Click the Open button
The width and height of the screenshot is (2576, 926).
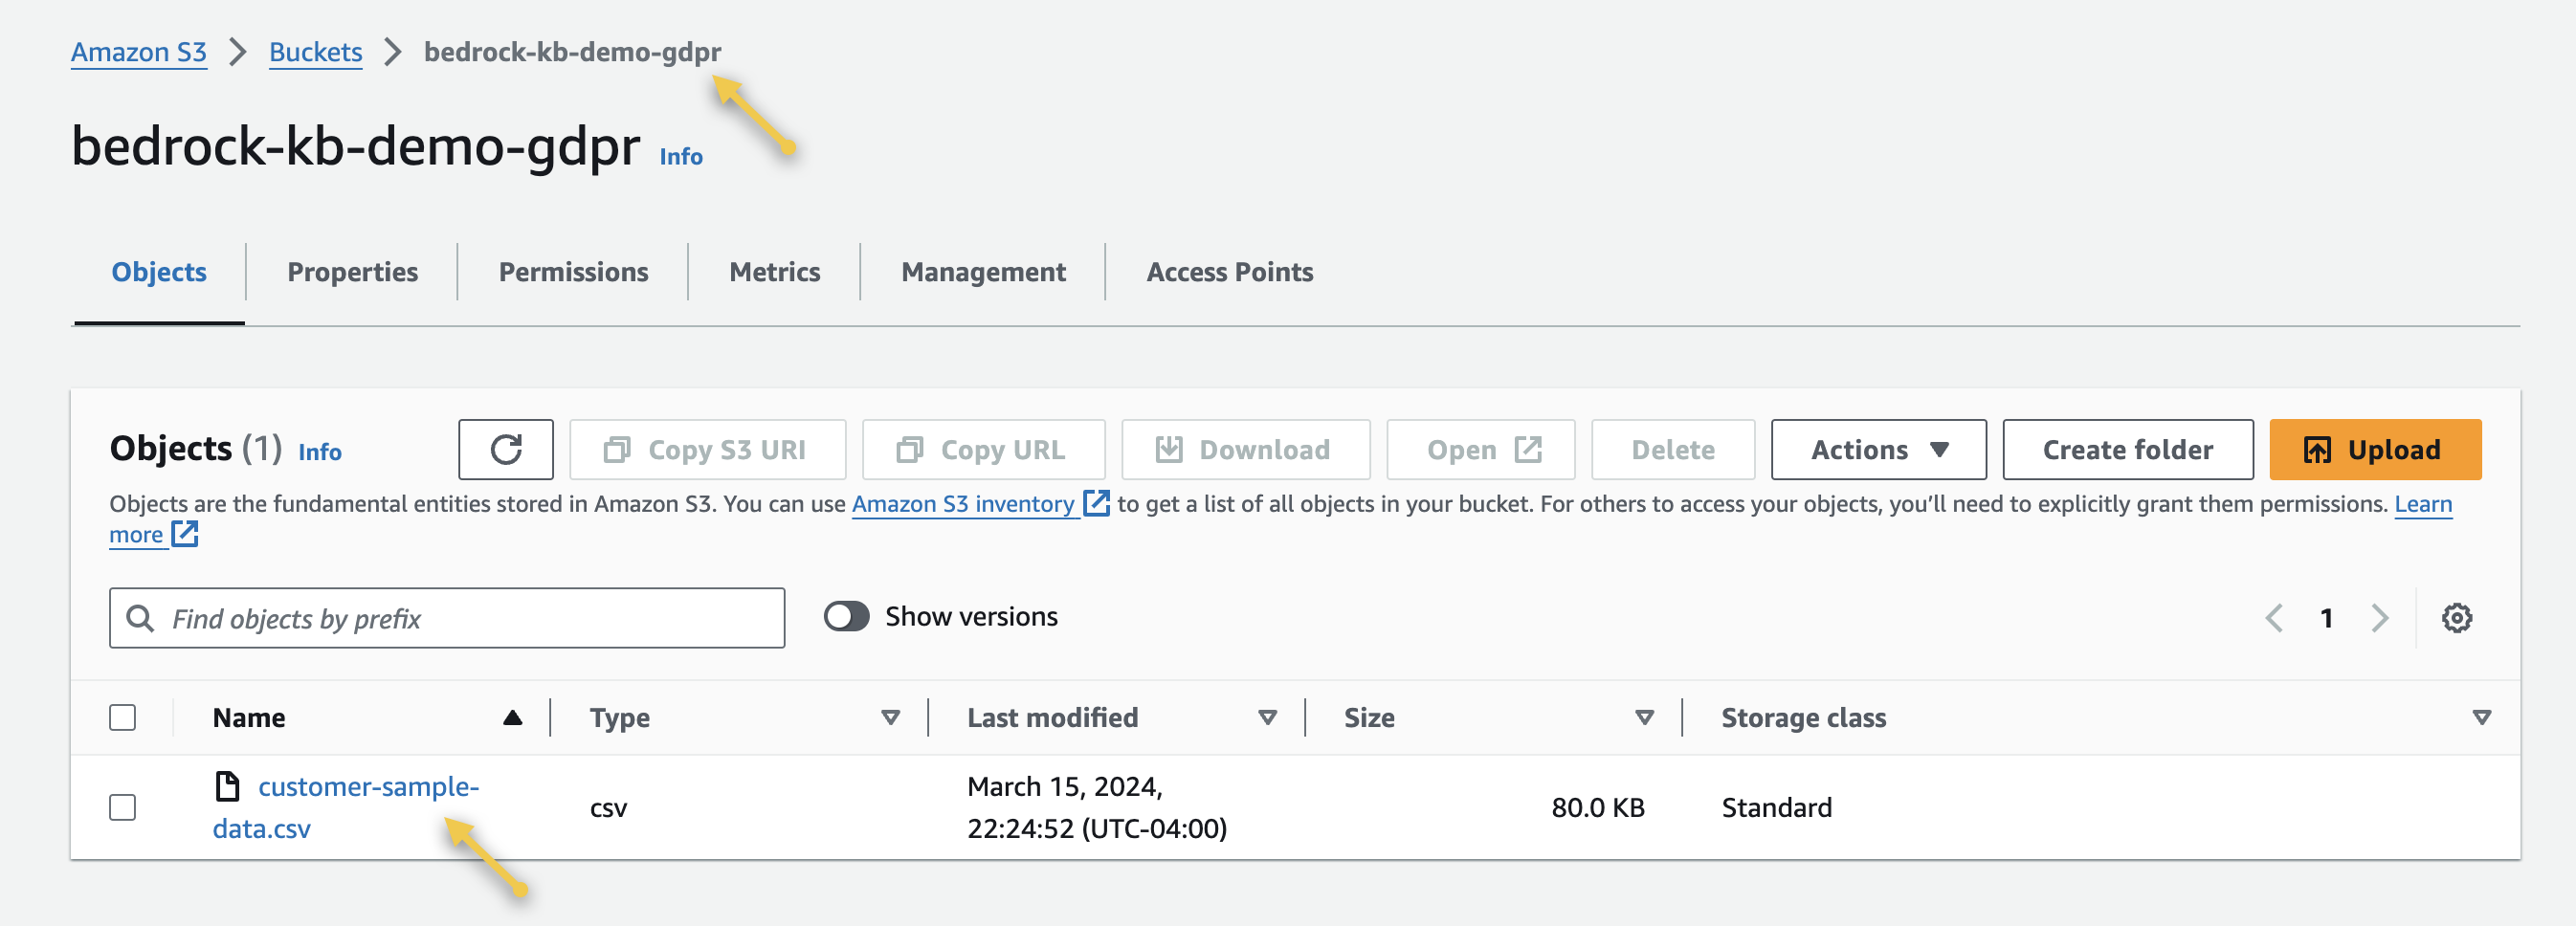[1480, 450]
